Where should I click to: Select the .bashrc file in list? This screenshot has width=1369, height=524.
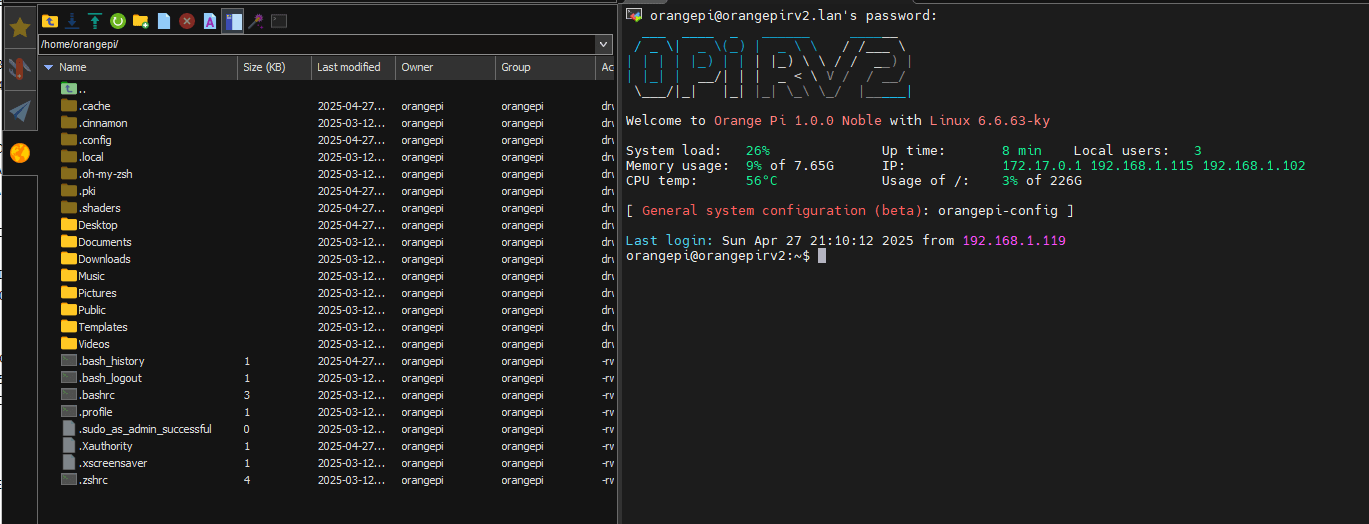point(96,395)
